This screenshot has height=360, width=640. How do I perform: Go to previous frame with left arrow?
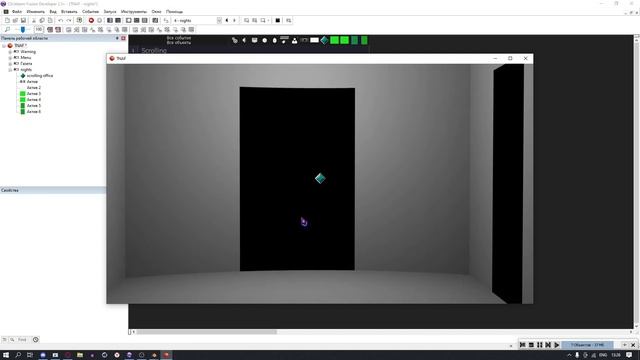point(227,20)
